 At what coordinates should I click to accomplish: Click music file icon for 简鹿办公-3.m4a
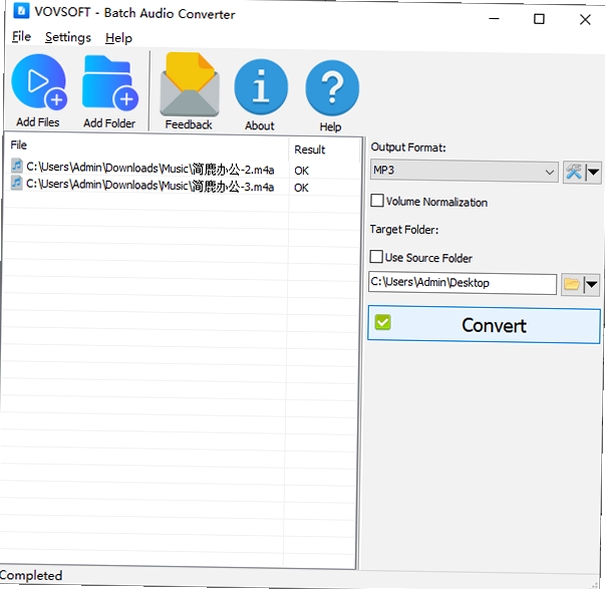[x=16, y=182]
